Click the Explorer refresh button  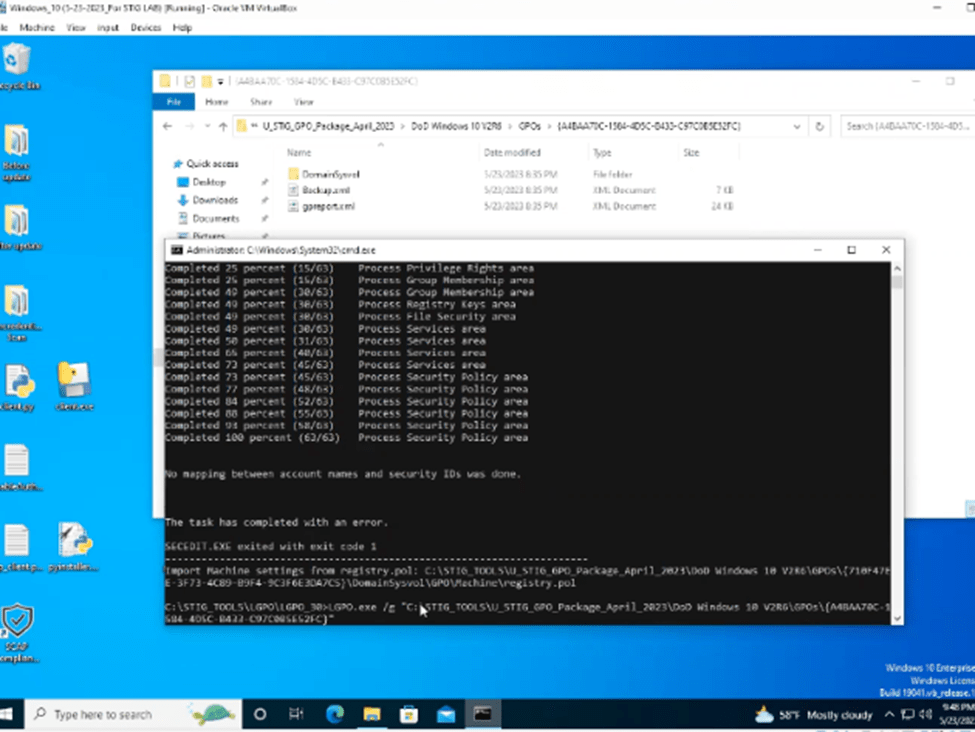pos(820,126)
